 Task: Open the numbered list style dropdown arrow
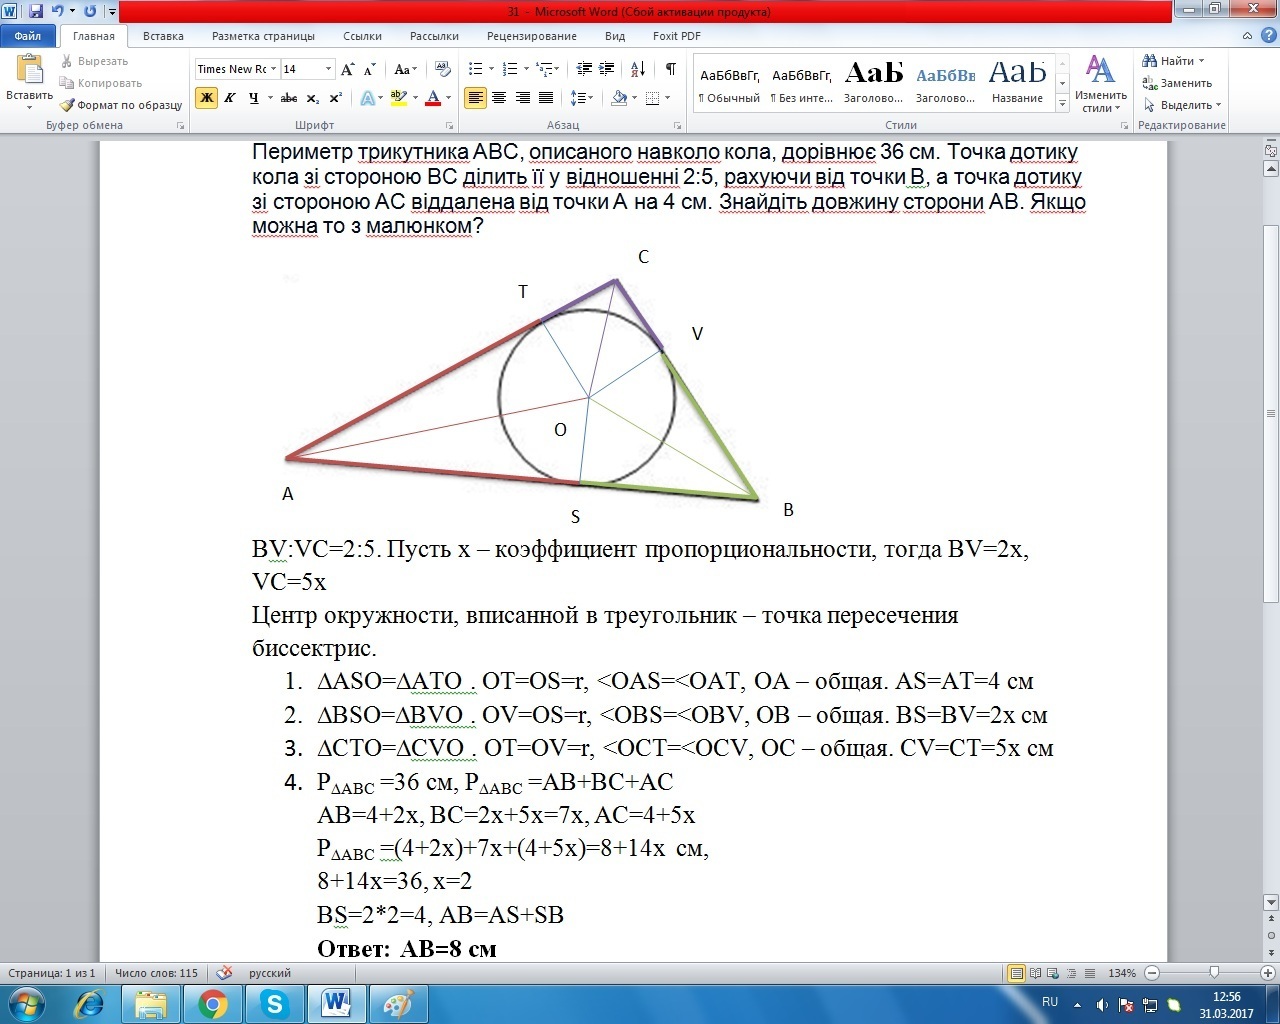tap(525, 69)
